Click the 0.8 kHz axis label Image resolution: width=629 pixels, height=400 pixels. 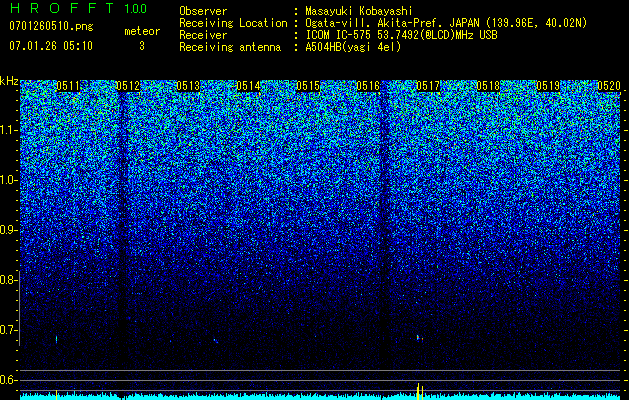[x=9, y=280]
